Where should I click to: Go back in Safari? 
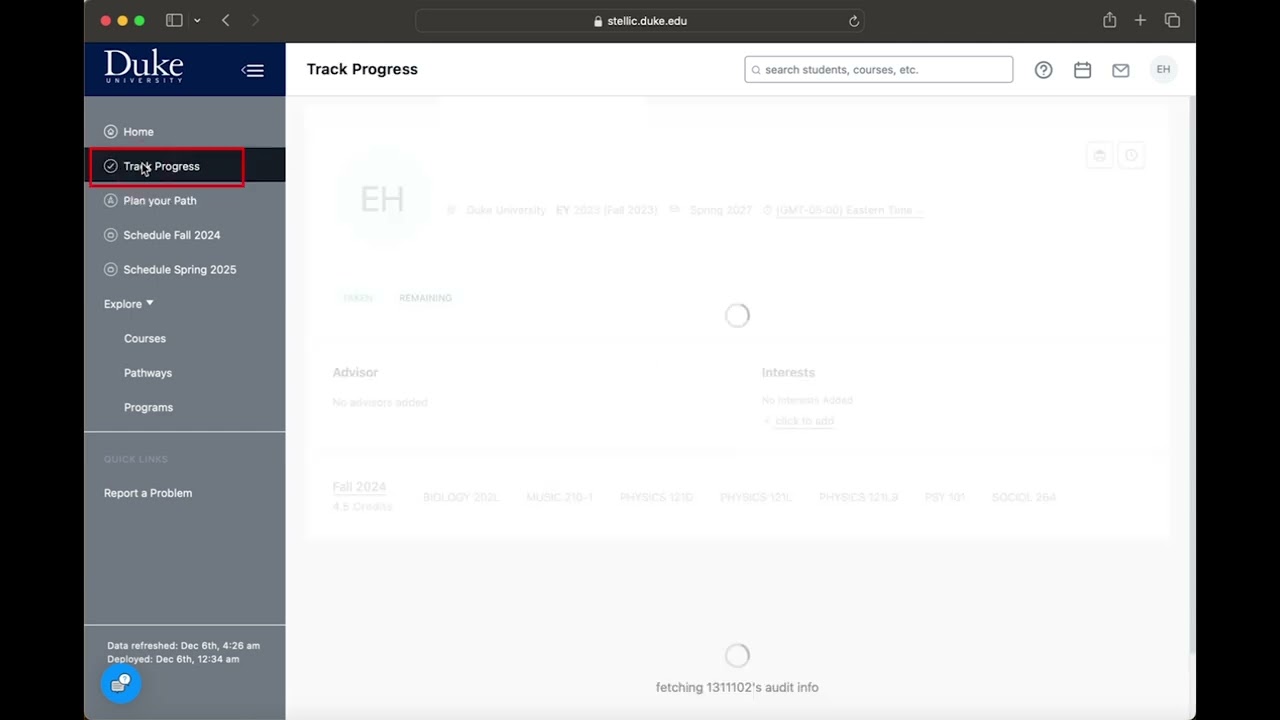[226, 20]
